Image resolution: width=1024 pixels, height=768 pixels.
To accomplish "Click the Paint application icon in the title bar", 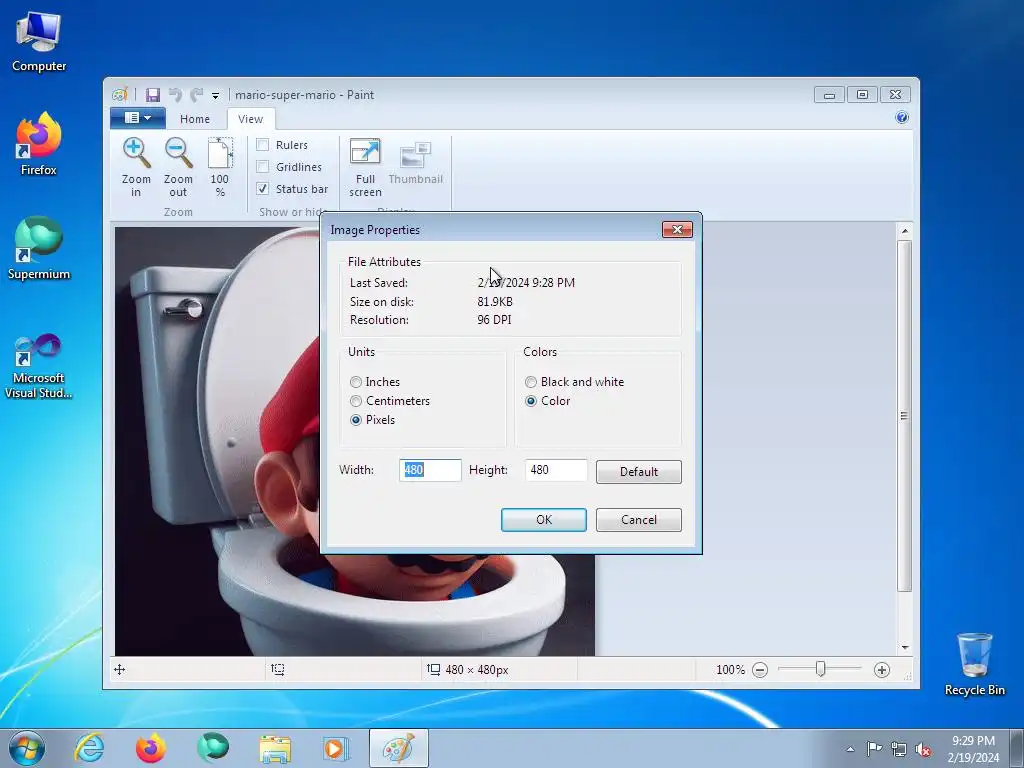I will (x=120, y=95).
